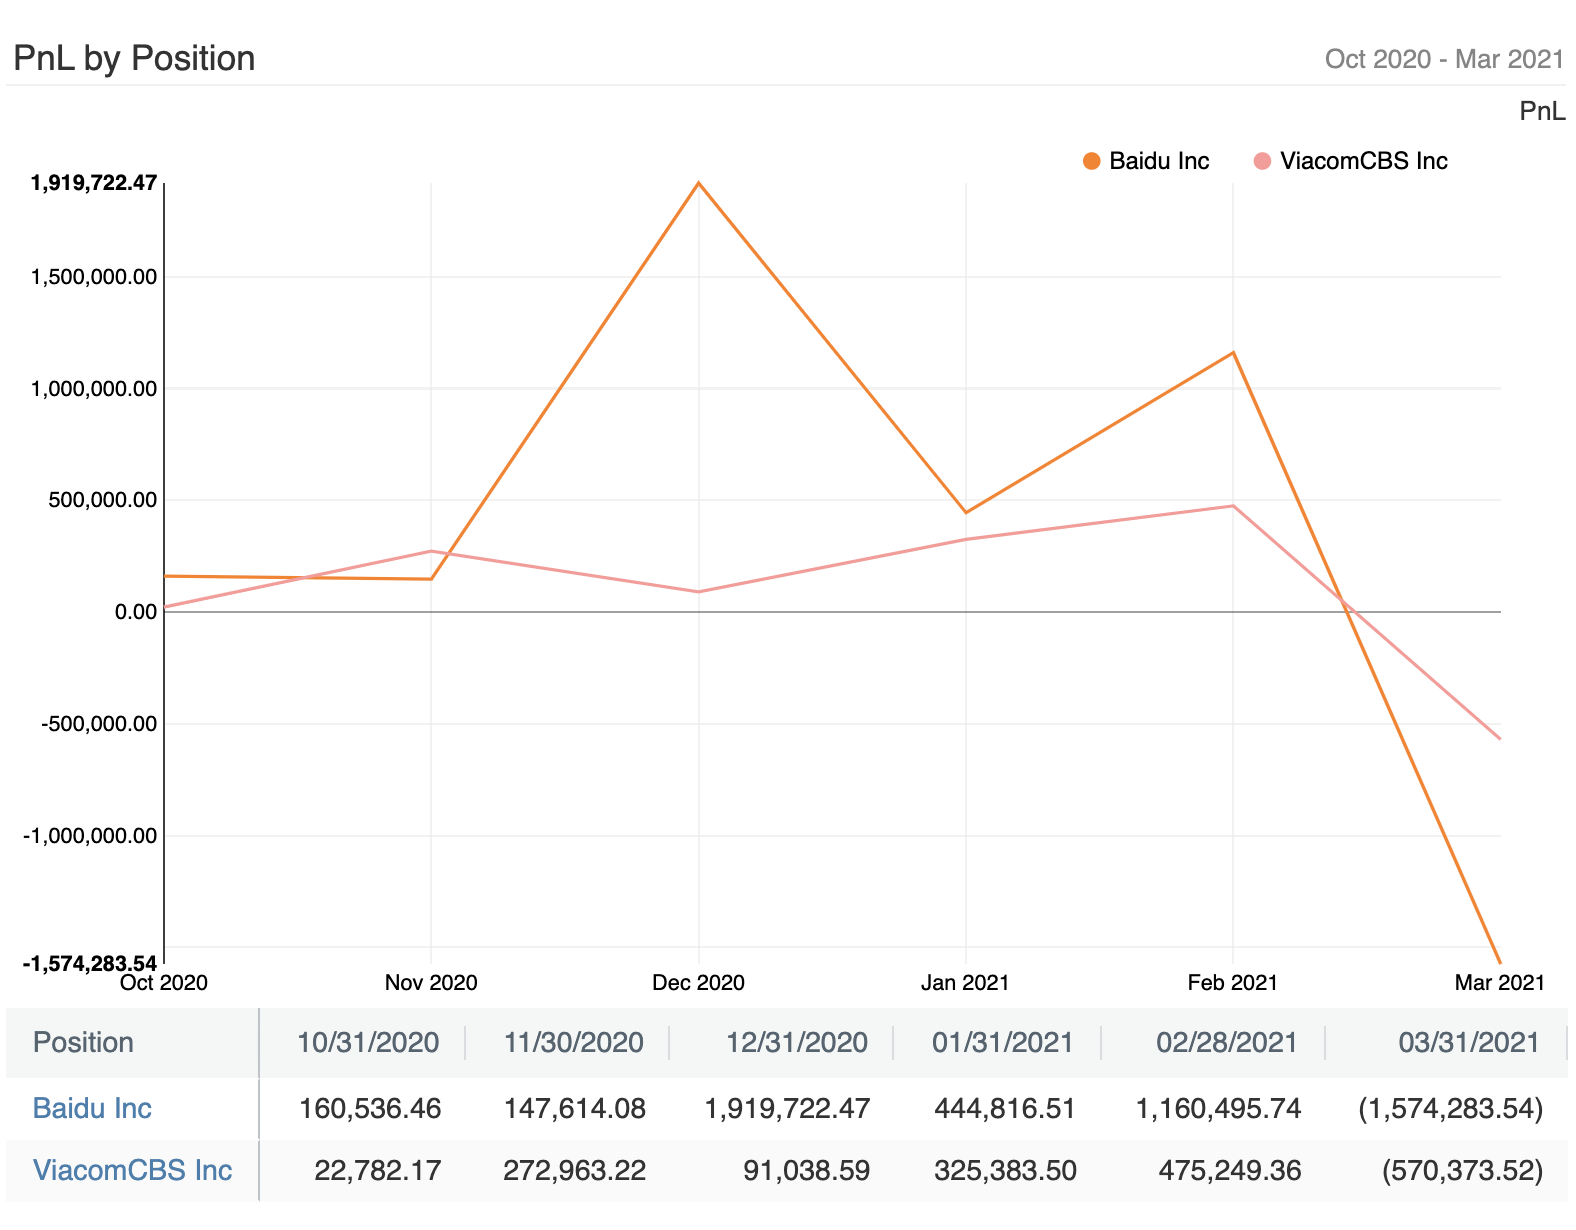Click the Baidu line point at Feb 2021

(x=1233, y=352)
